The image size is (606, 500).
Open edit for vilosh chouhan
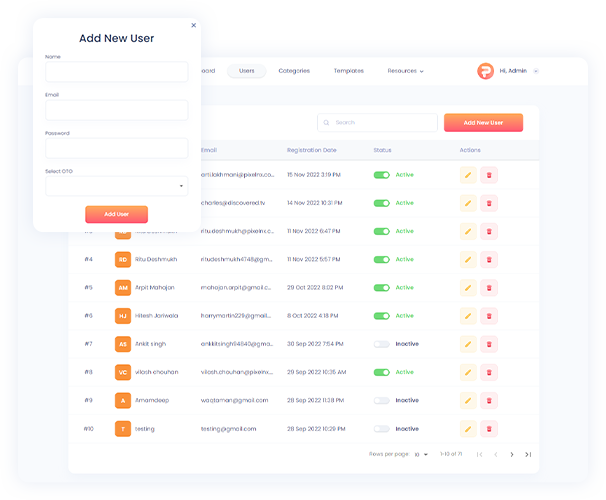pyautogui.click(x=467, y=372)
